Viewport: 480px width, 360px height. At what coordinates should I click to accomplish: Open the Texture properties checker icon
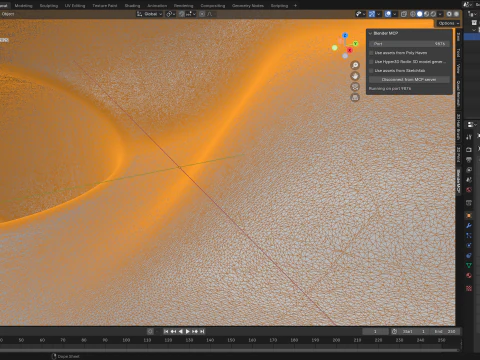469,288
